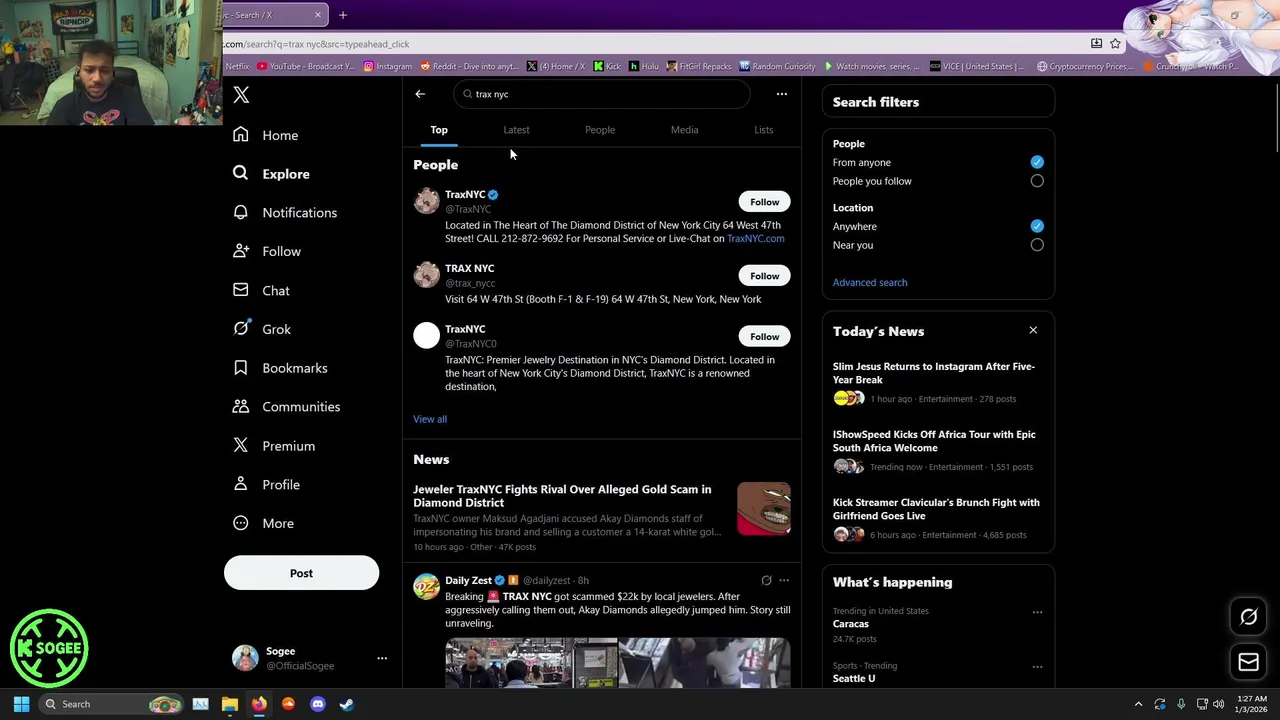Open Chat messages
This screenshot has height=720, width=1280.
pos(262,291)
